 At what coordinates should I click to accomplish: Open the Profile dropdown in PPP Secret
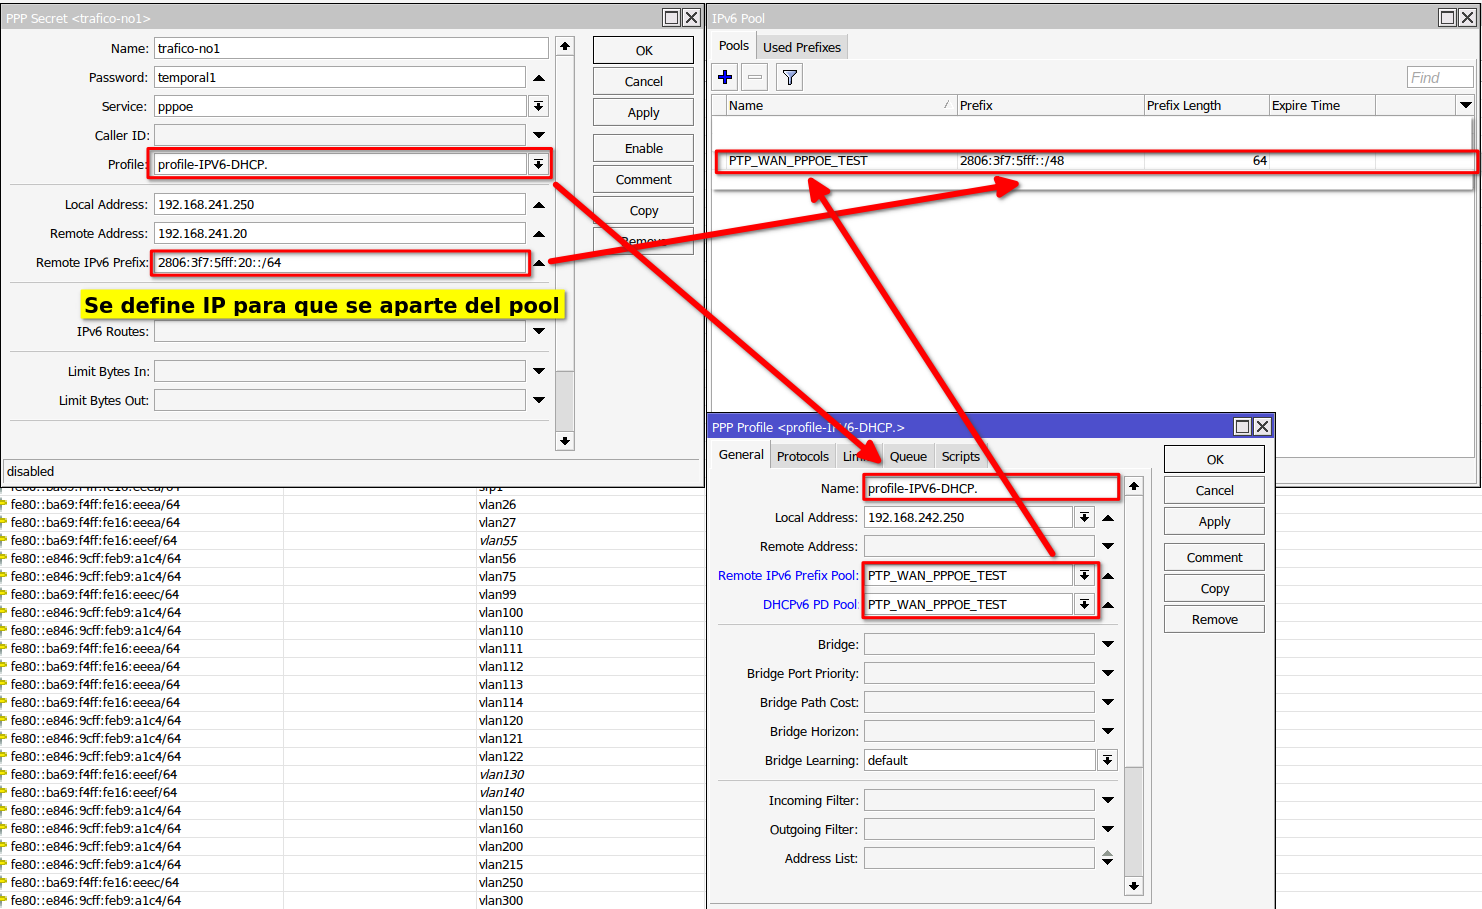[x=539, y=164]
